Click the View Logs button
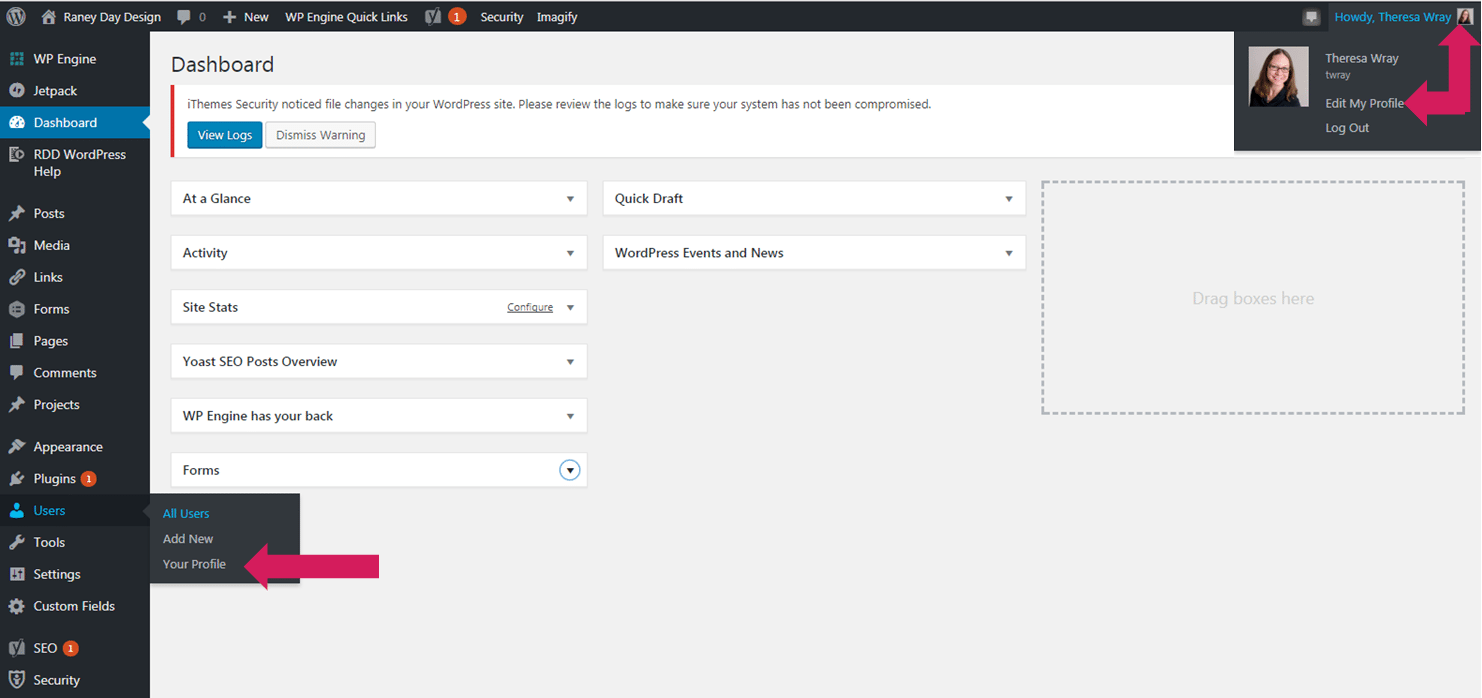Viewport: 1482px width, 698px height. coord(225,135)
